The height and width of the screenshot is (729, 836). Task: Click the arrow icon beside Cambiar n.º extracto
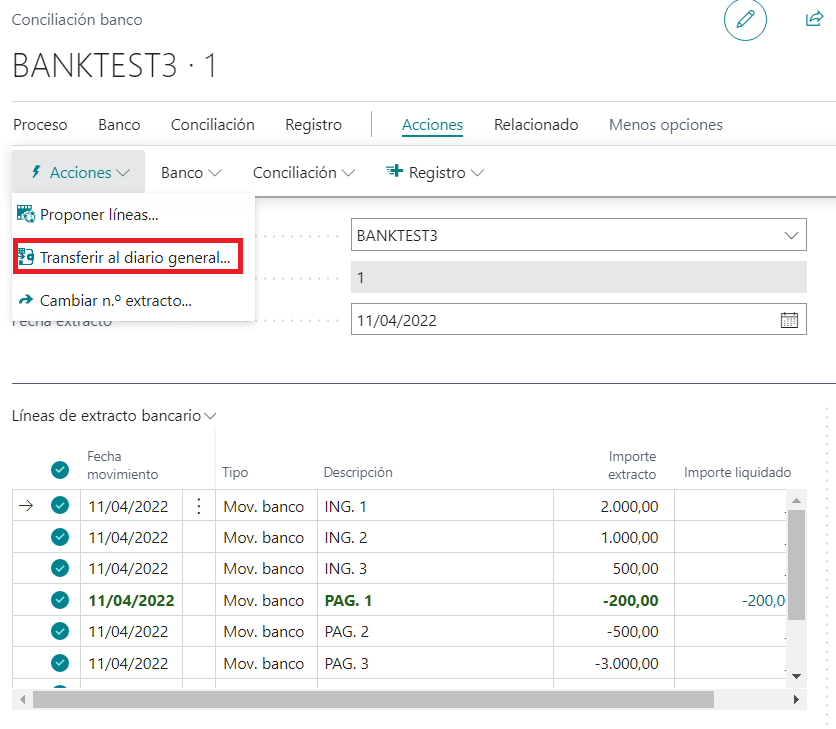(24, 300)
